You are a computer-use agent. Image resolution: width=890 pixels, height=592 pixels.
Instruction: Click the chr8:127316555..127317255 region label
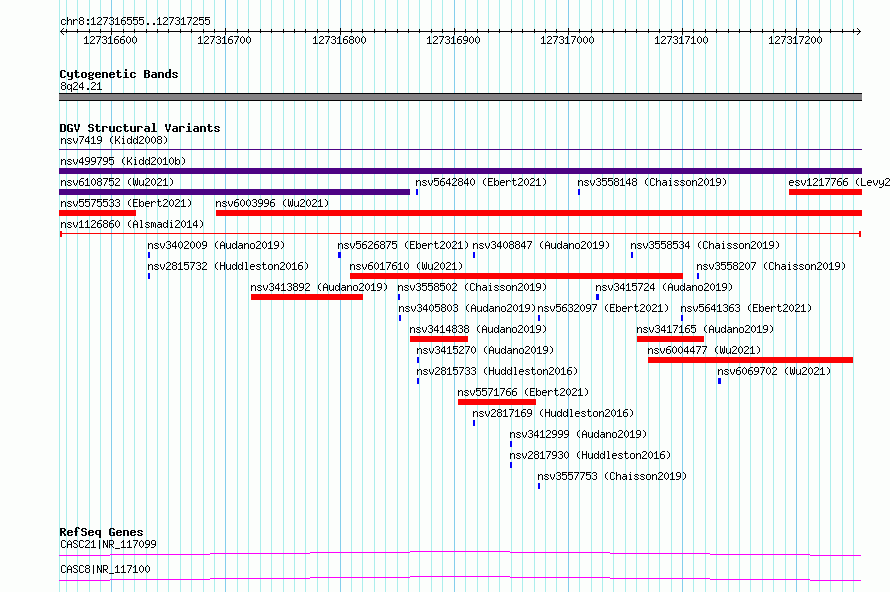coord(135,22)
